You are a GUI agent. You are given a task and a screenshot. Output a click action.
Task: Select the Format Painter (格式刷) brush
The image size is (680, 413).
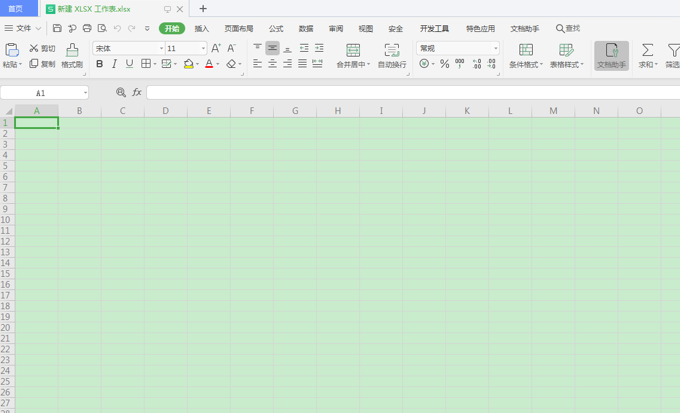point(72,50)
